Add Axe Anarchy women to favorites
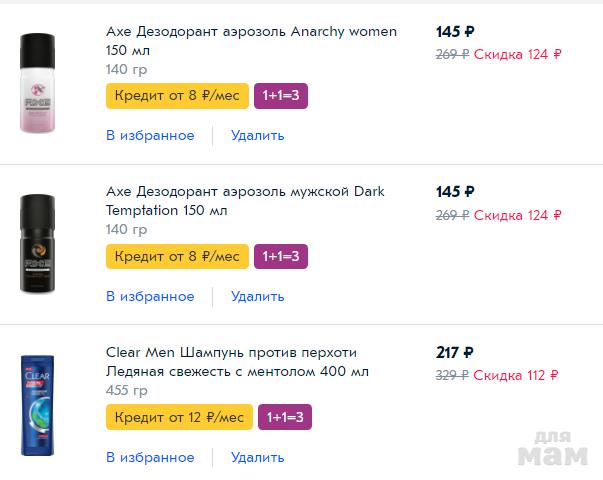Viewport: 603px width, 480px height. (150, 135)
